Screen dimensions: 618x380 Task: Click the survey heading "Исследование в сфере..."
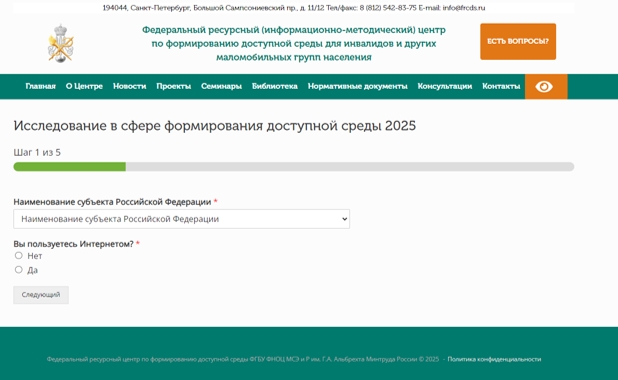214,126
